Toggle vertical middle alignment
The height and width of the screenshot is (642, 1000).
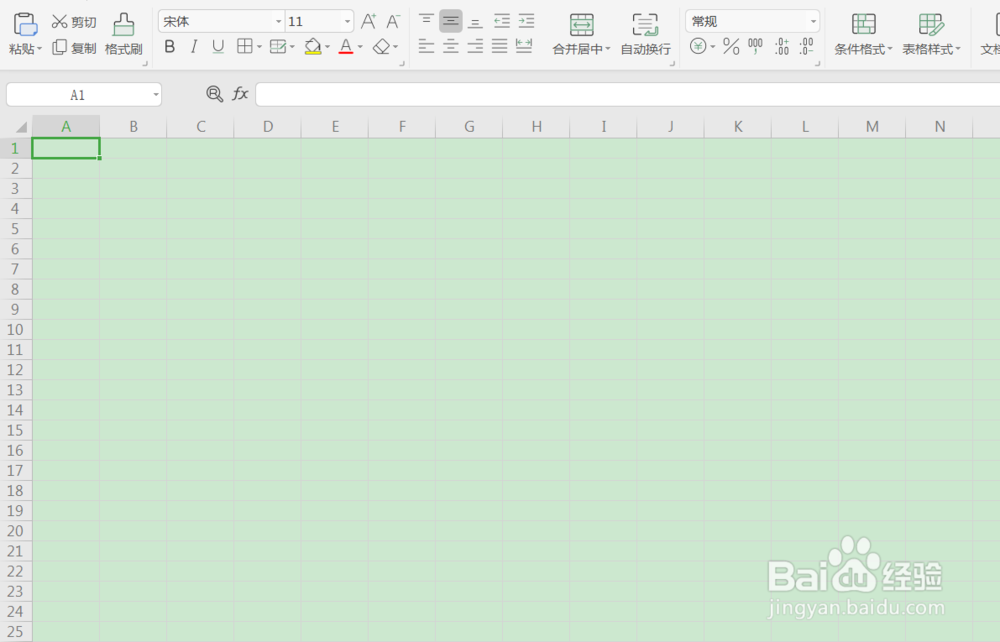coord(451,21)
